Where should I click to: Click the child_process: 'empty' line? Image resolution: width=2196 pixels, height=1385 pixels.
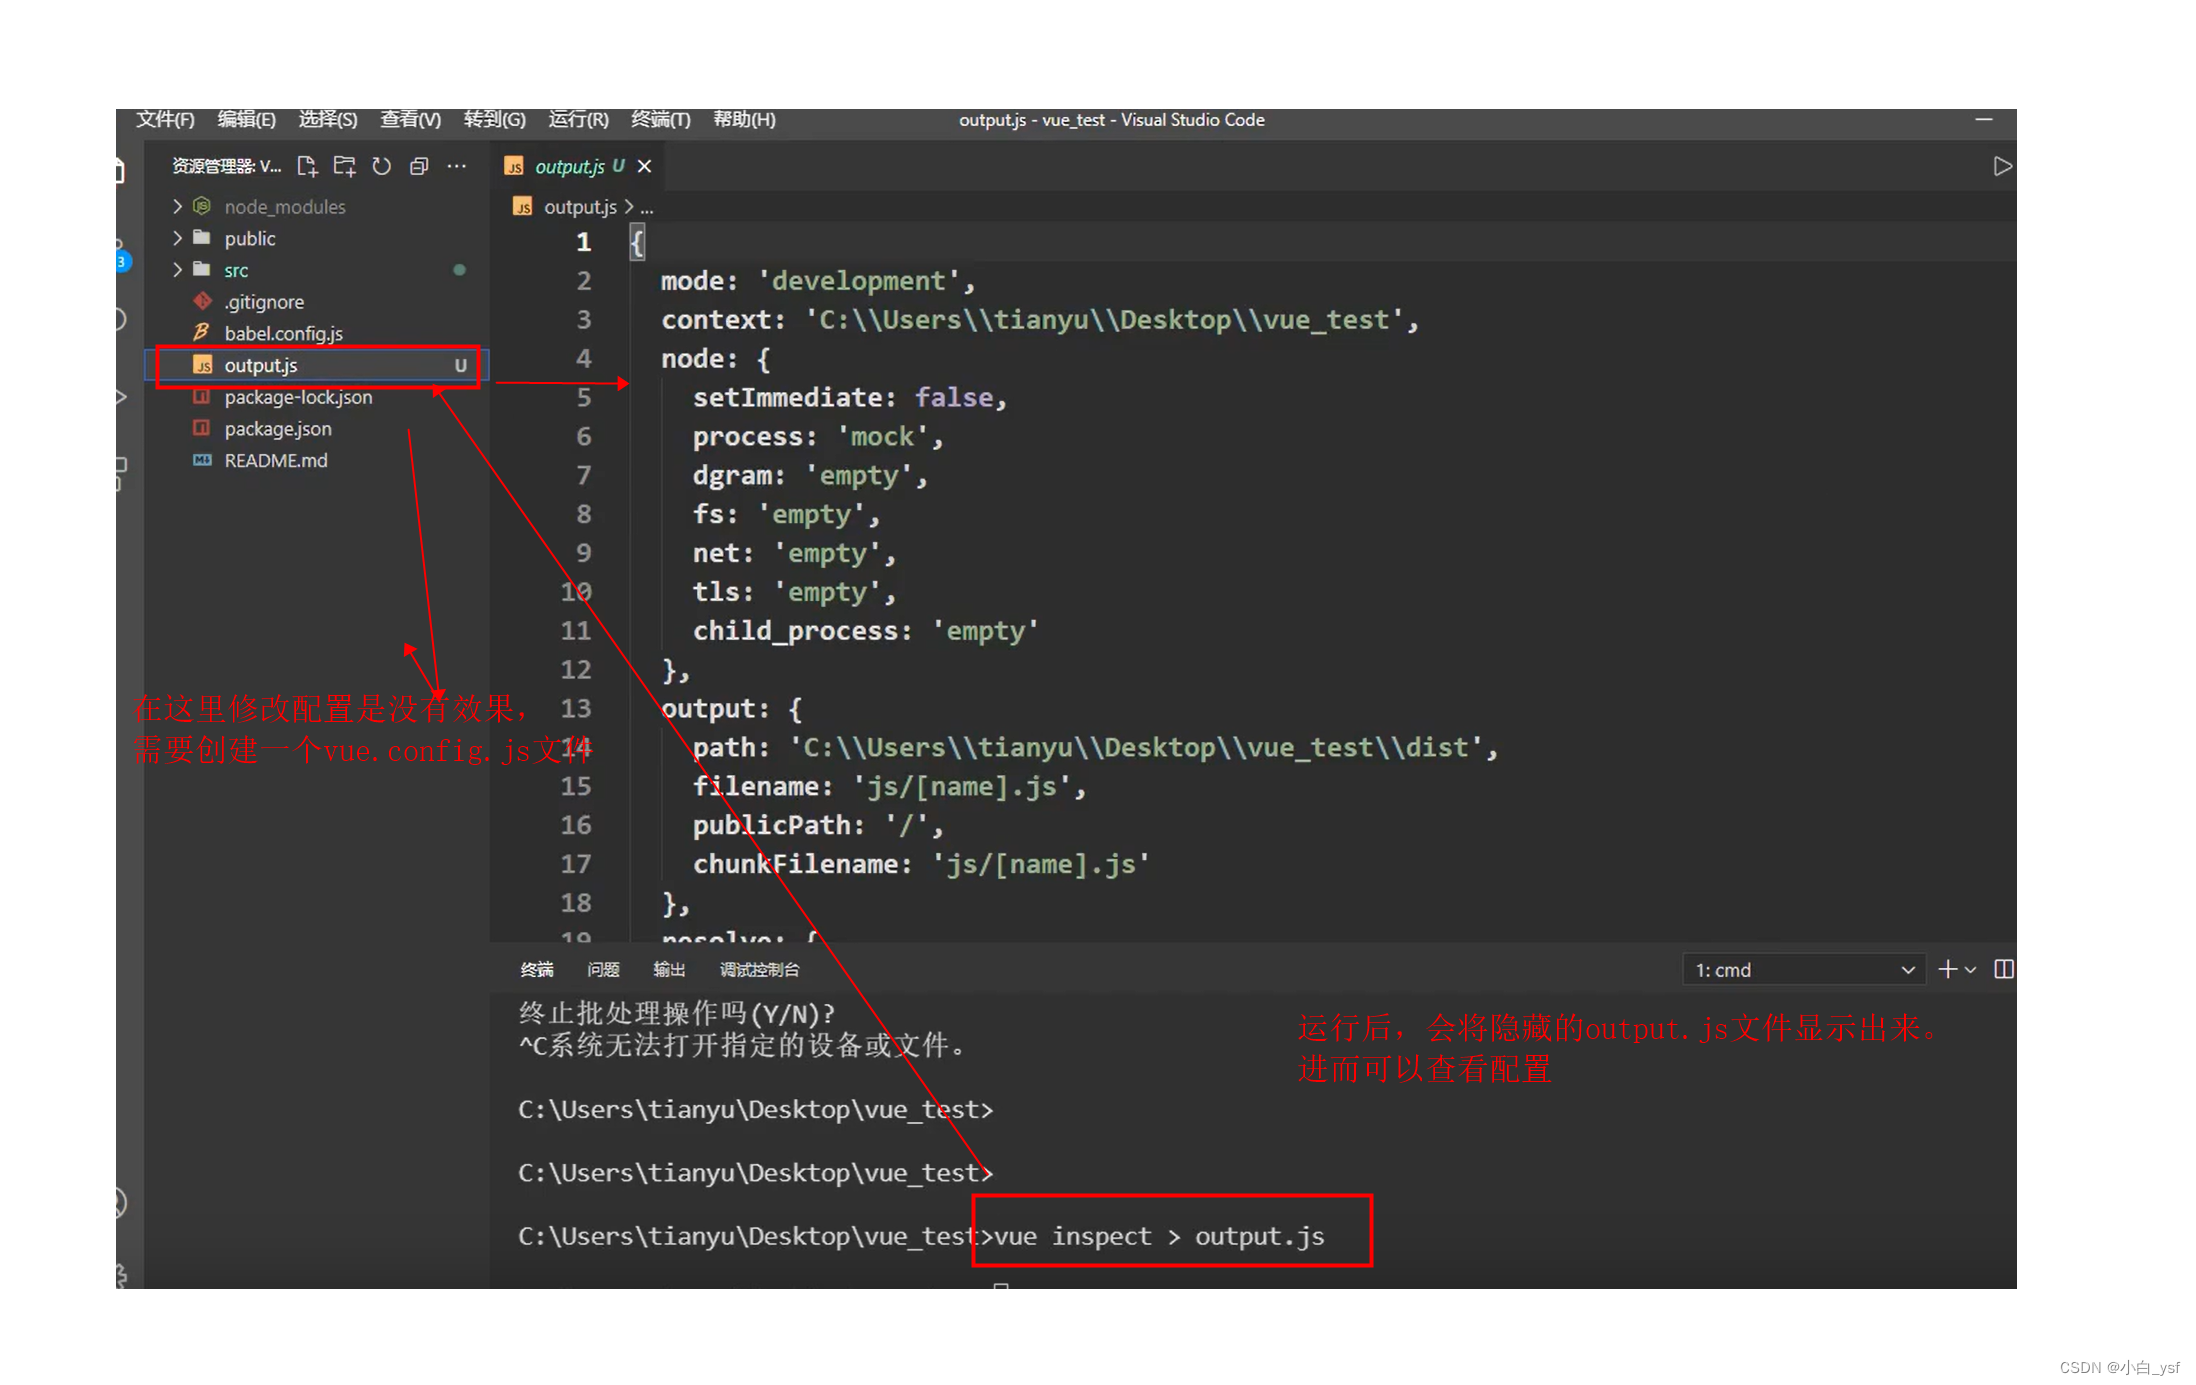click(x=865, y=631)
